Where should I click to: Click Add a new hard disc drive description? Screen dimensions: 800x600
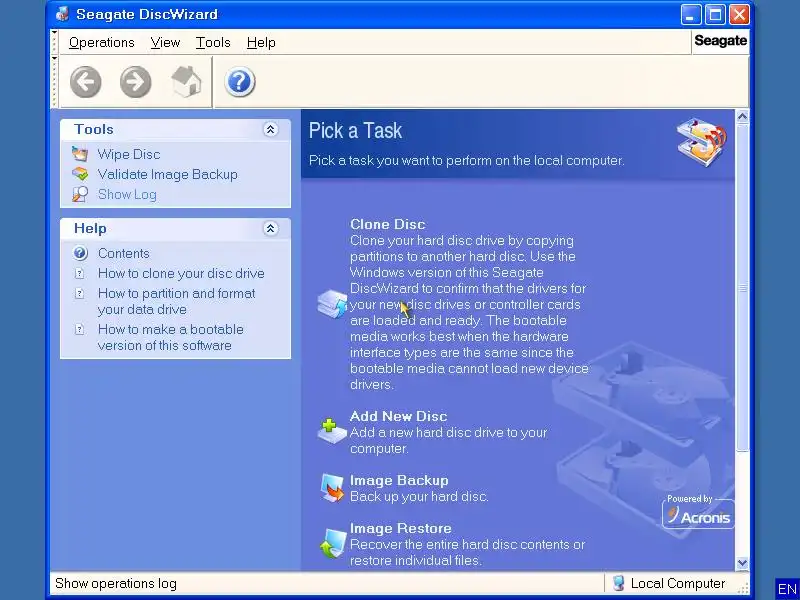pos(448,440)
